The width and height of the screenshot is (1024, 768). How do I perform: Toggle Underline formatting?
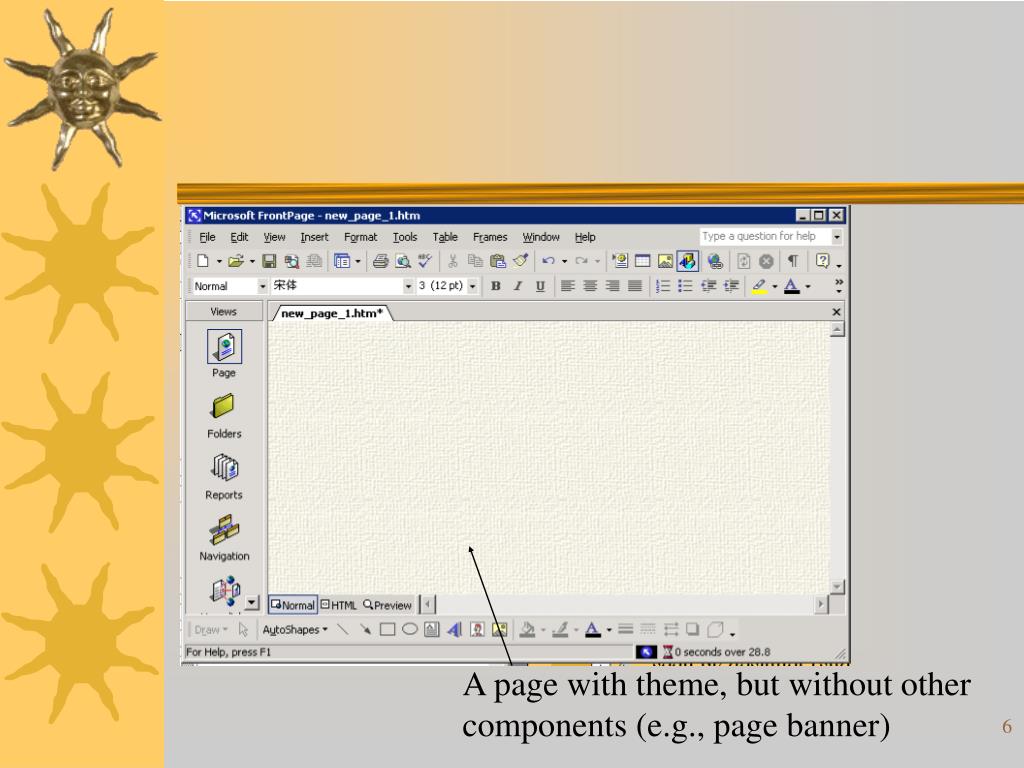point(540,286)
